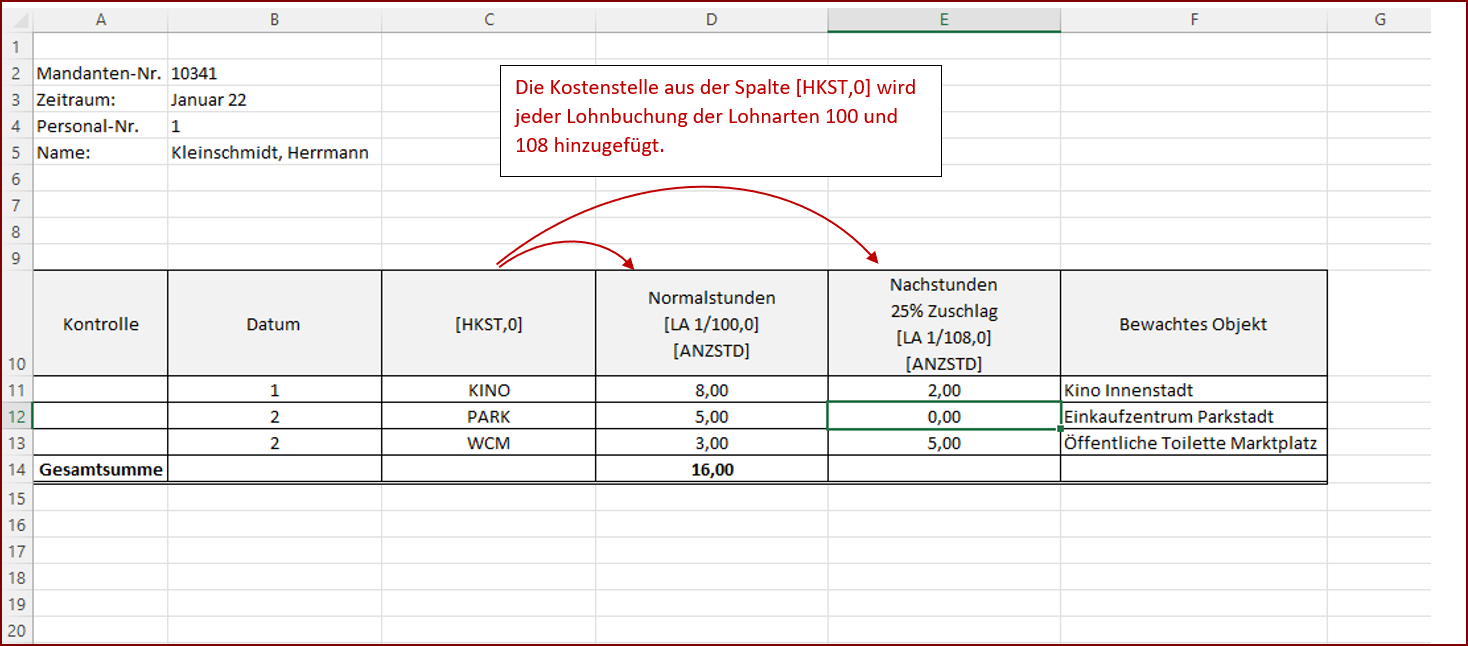Select column header E
1468x646 pixels.
point(943,18)
